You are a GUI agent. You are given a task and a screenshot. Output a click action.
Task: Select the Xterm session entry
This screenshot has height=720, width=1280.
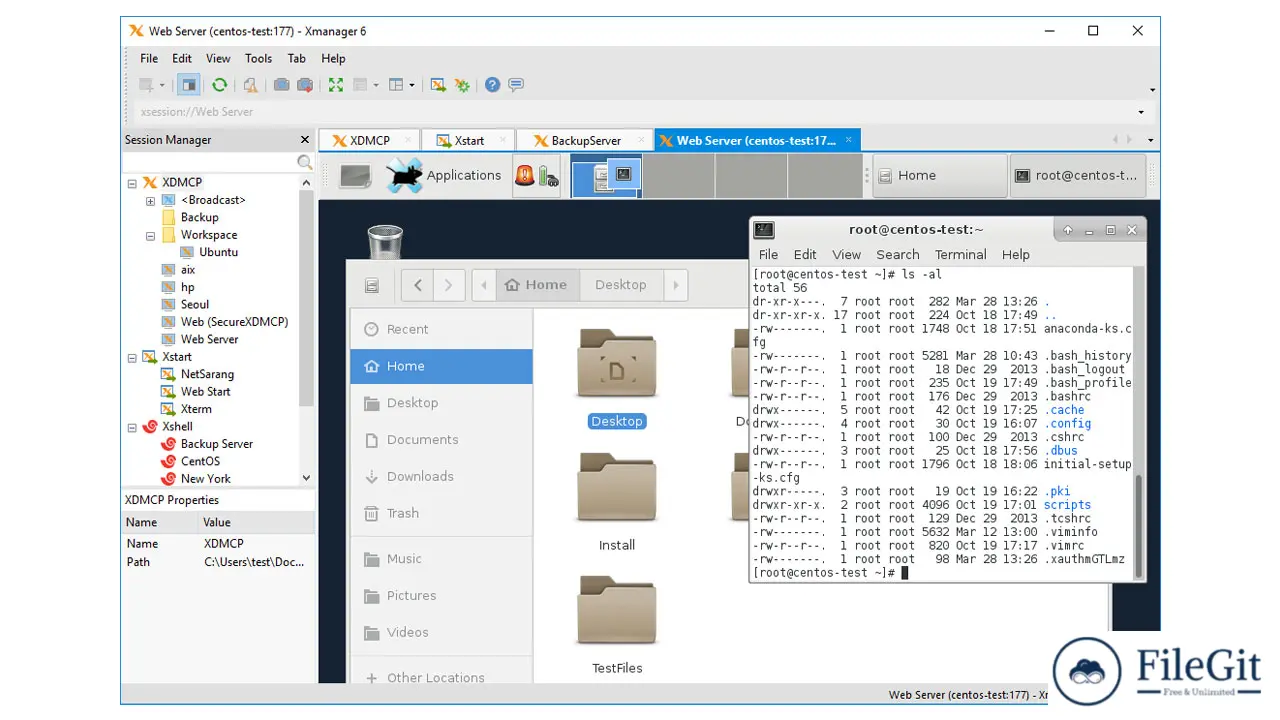[x=196, y=409]
